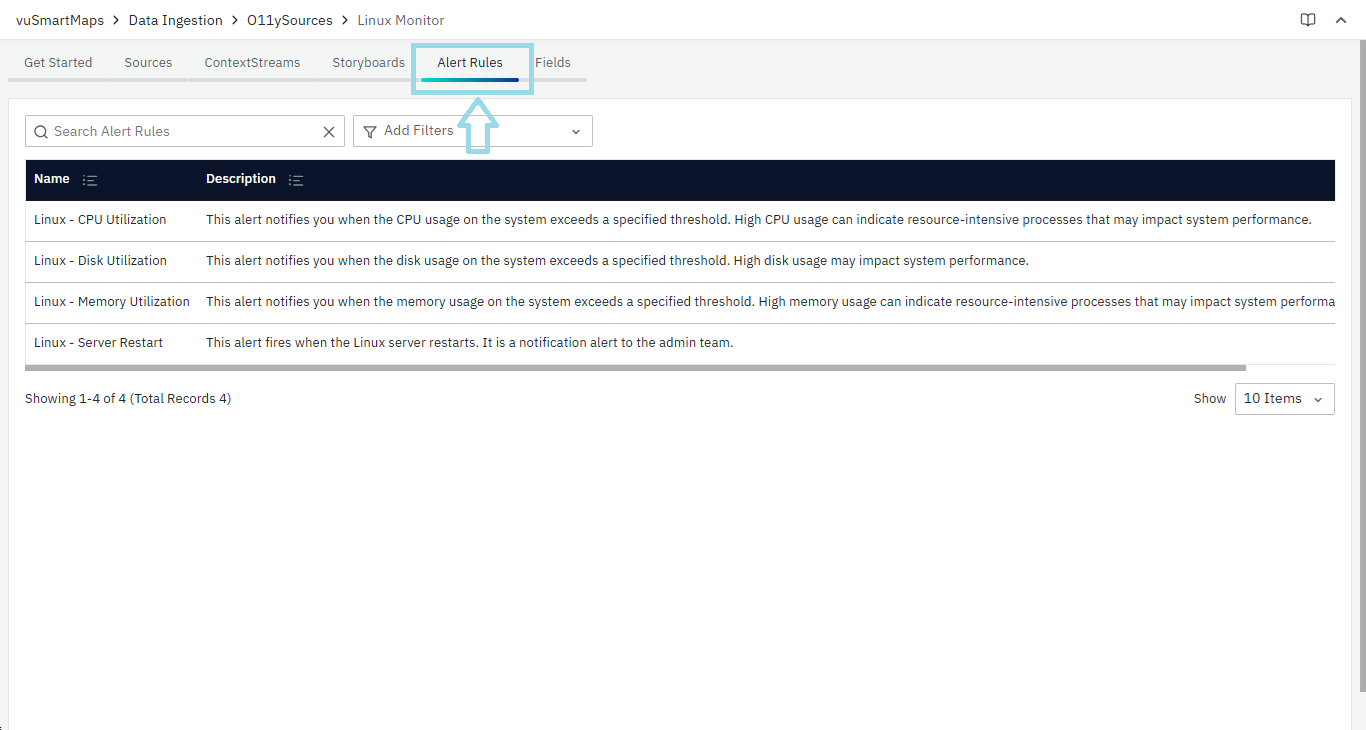Switch to the Sources tab
This screenshot has width=1366, height=730.
pos(148,62)
